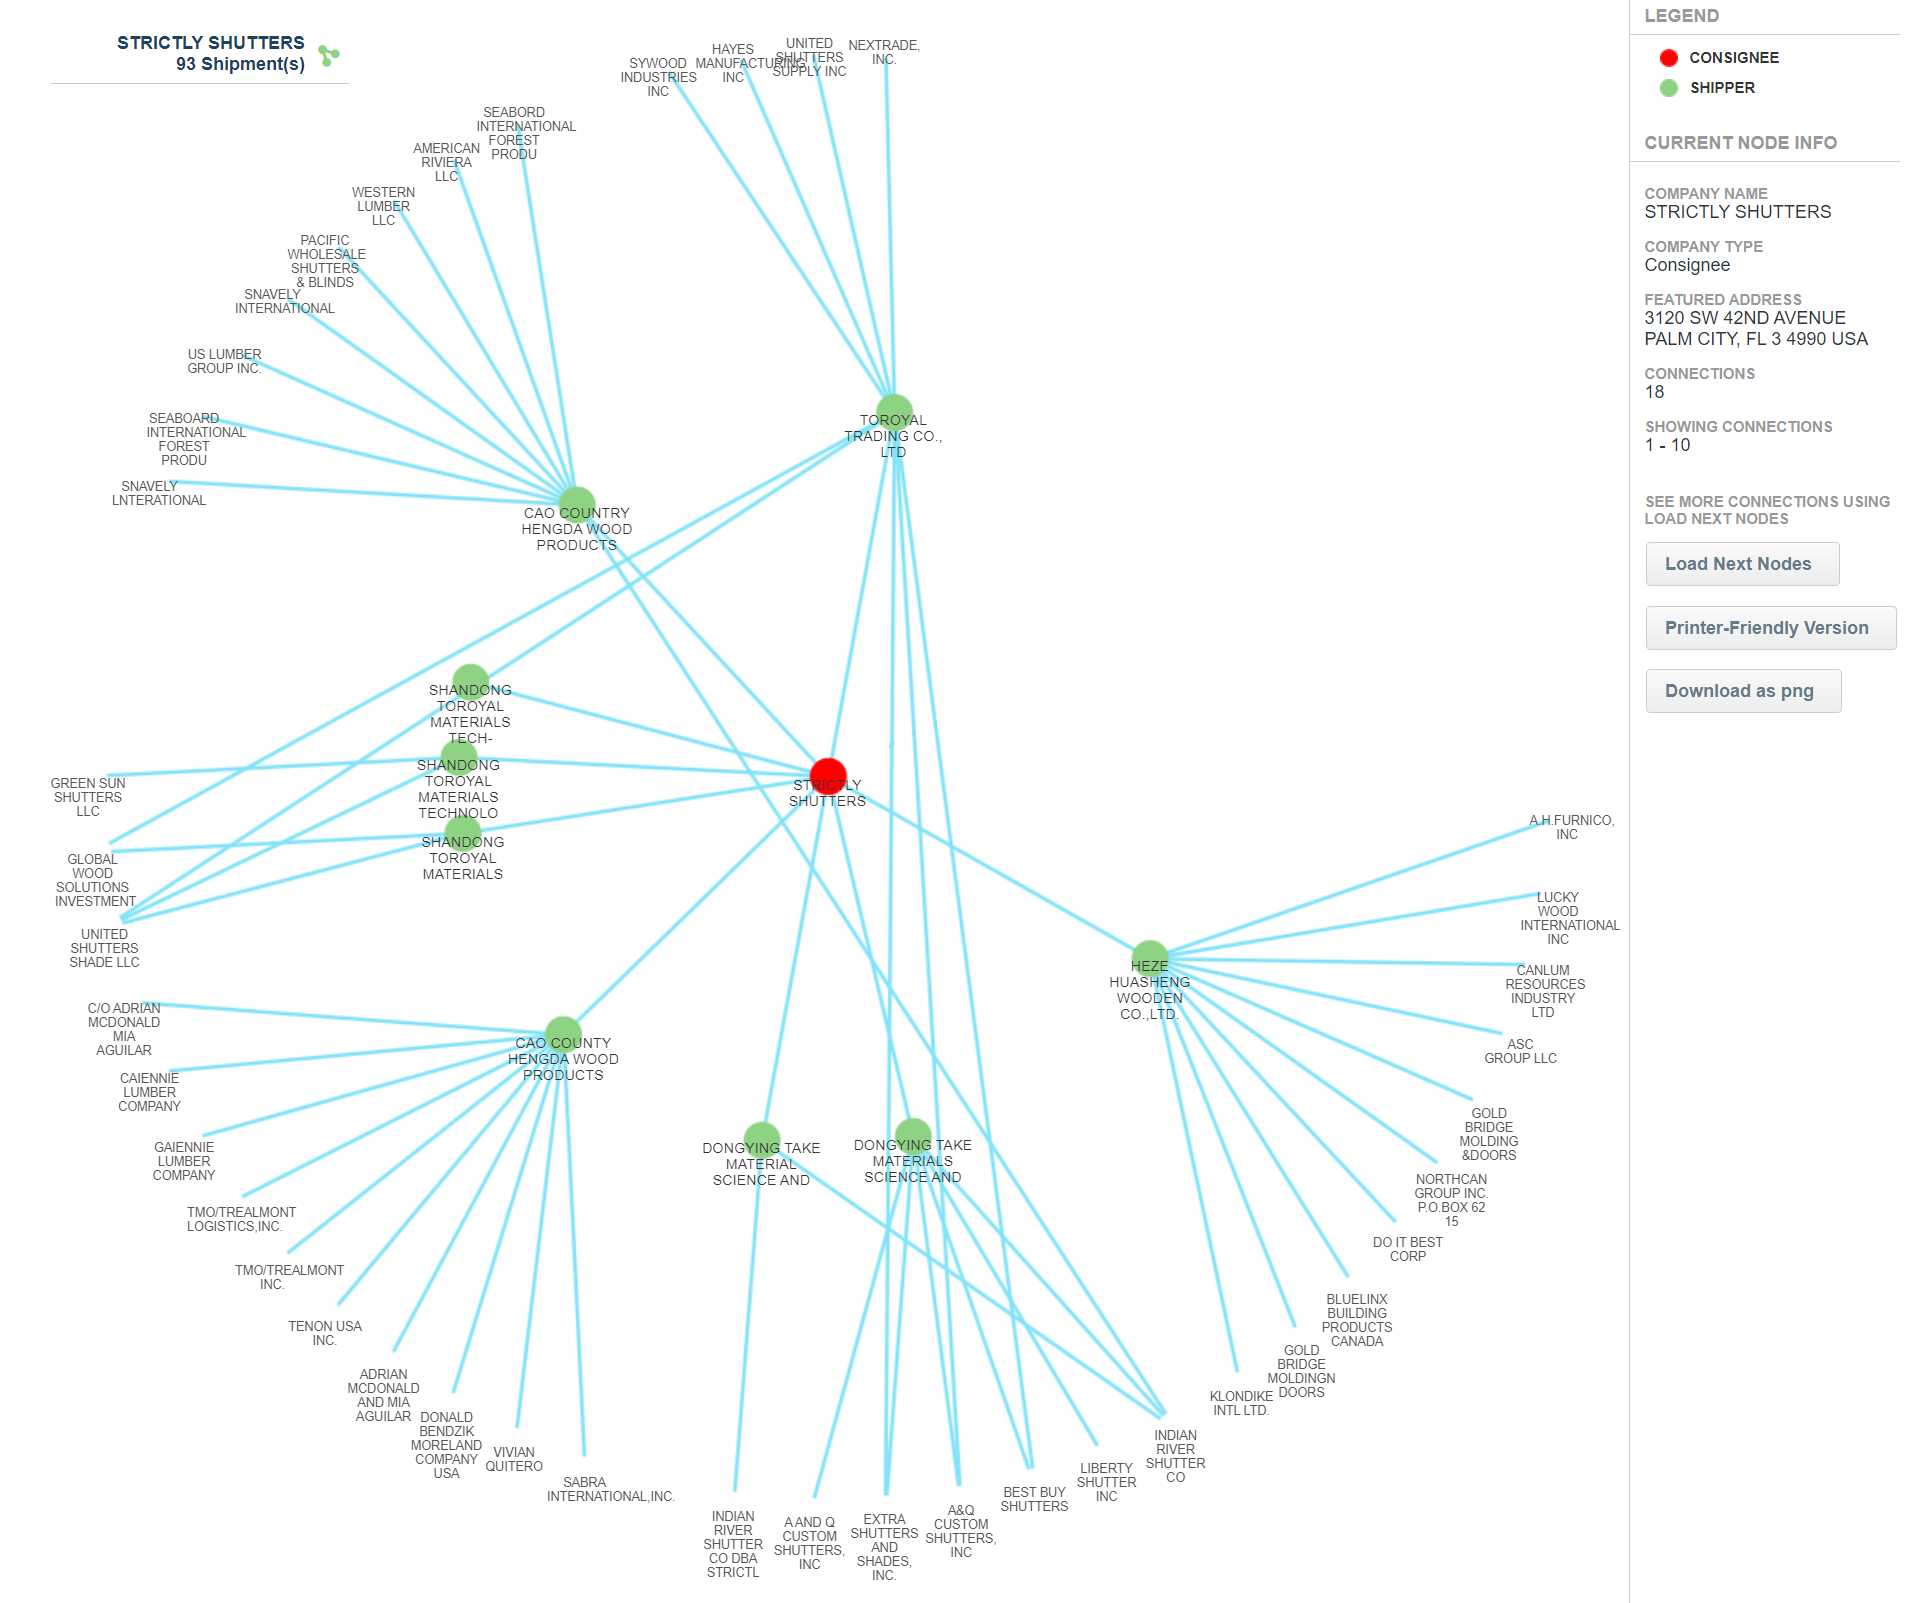Viewport: 1920px width, 1603px height.
Task: Click the CAIENNIE LUMBER COMPANY label
Action: coord(149,1092)
